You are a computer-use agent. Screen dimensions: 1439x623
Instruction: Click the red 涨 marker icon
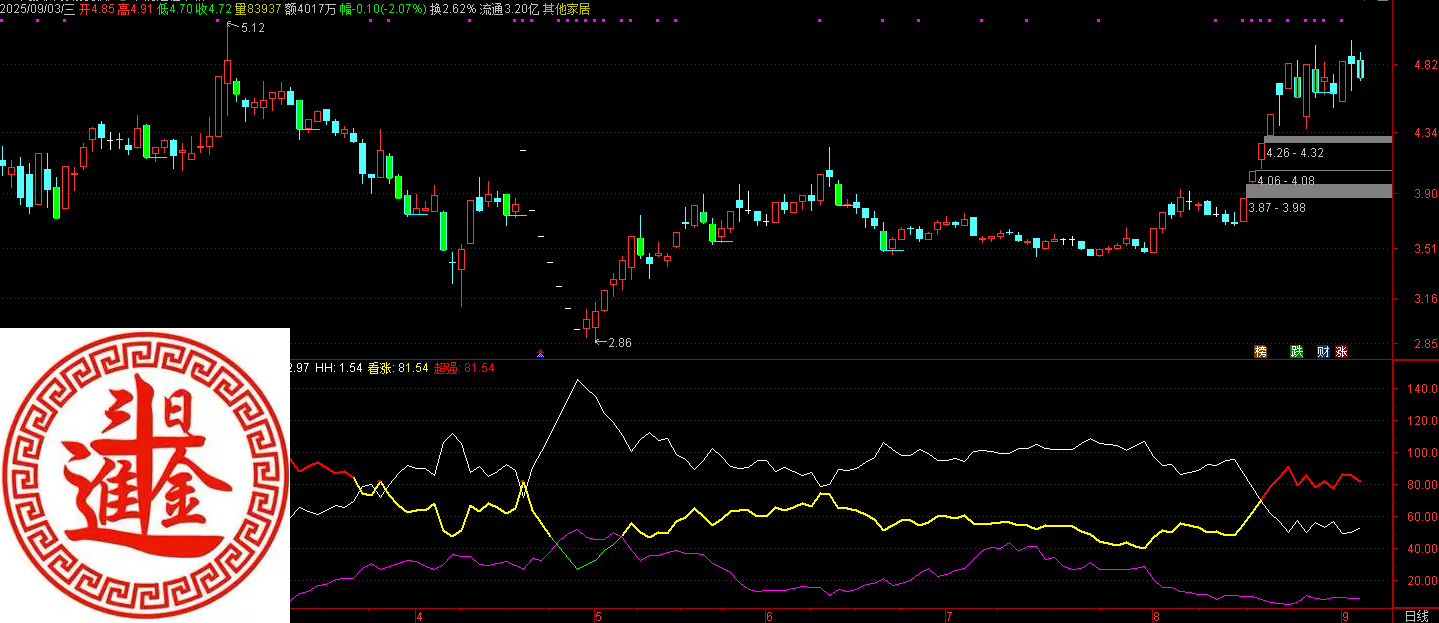click(1341, 351)
